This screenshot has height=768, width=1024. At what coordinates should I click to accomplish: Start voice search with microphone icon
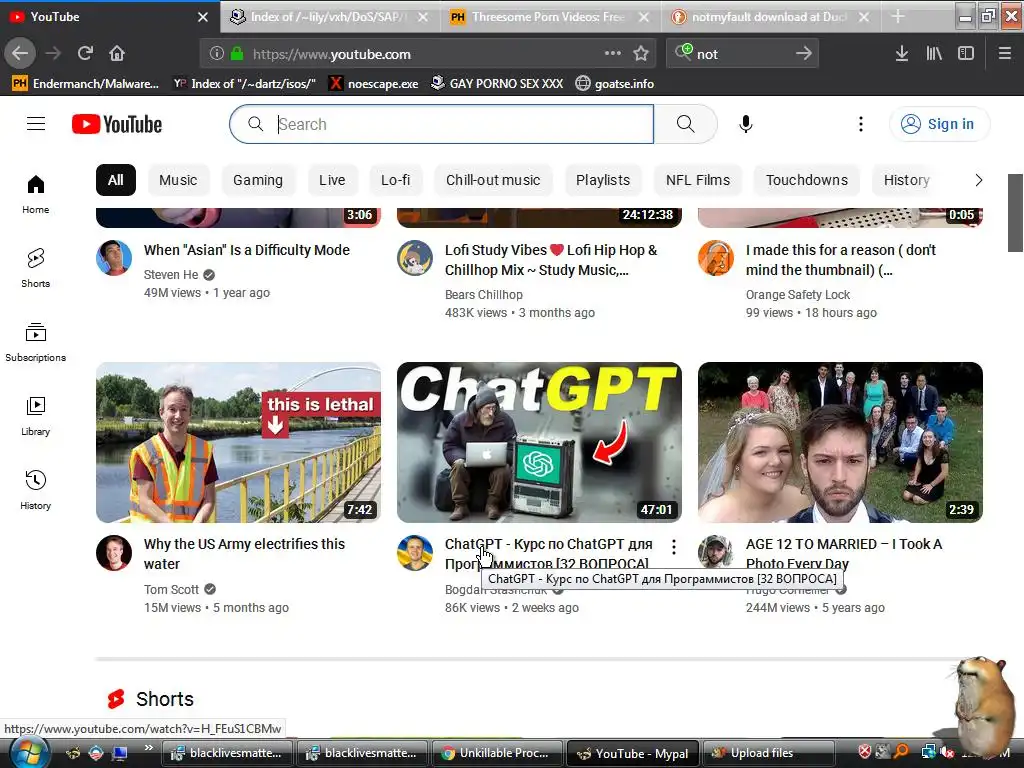tap(745, 124)
